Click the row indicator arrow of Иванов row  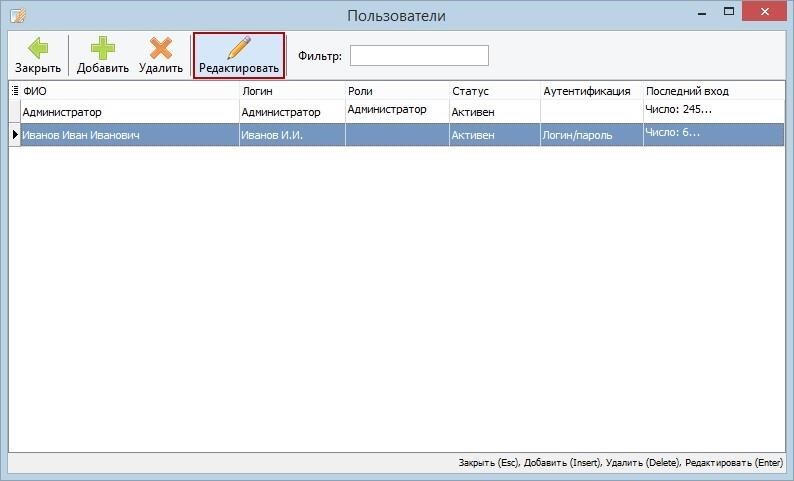(x=15, y=135)
